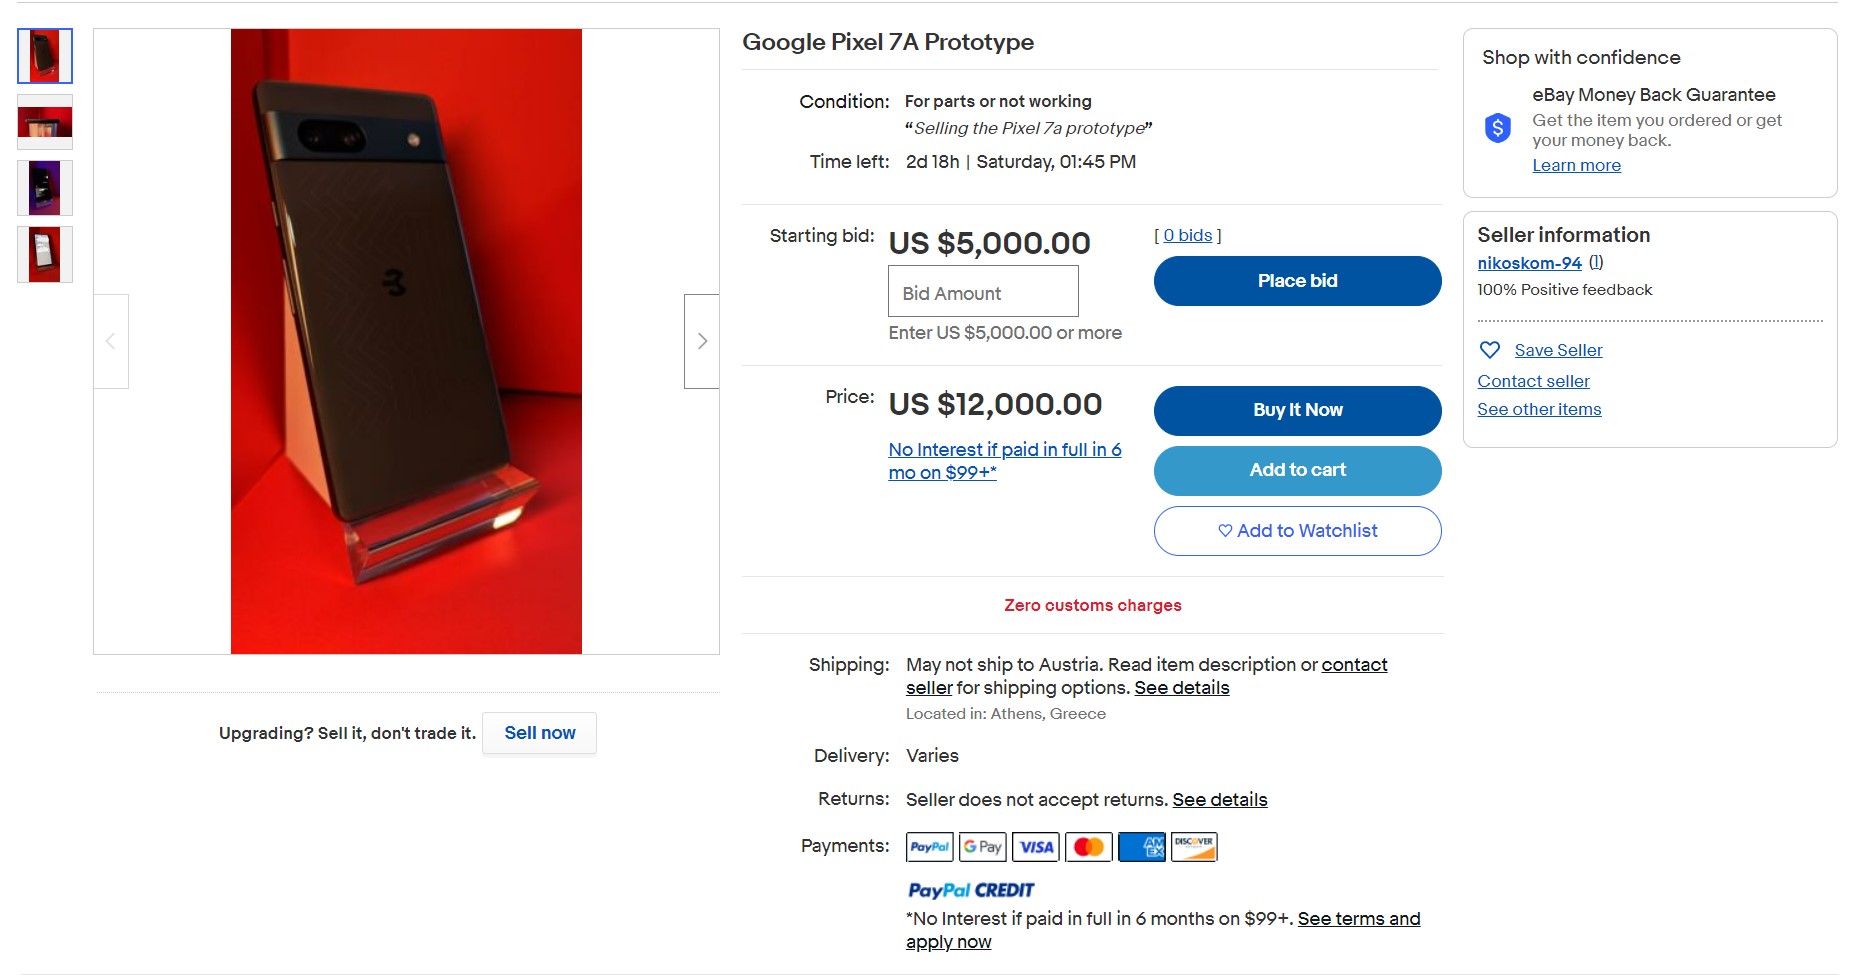Click the Visa card icon
This screenshot has height=975, width=1857.
coord(1036,847)
